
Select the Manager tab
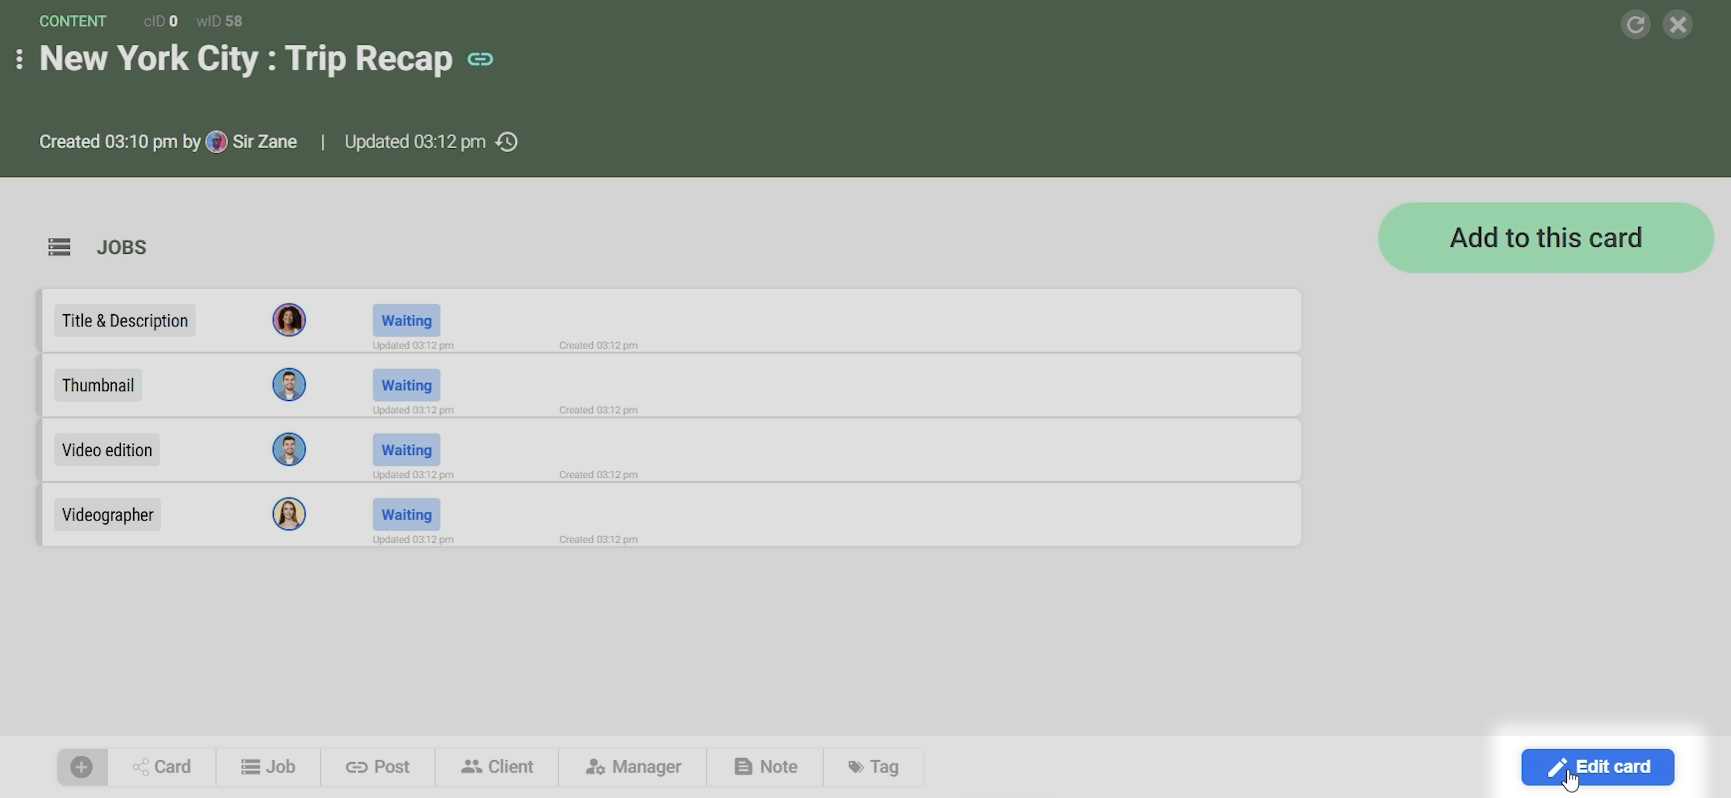tap(633, 767)
